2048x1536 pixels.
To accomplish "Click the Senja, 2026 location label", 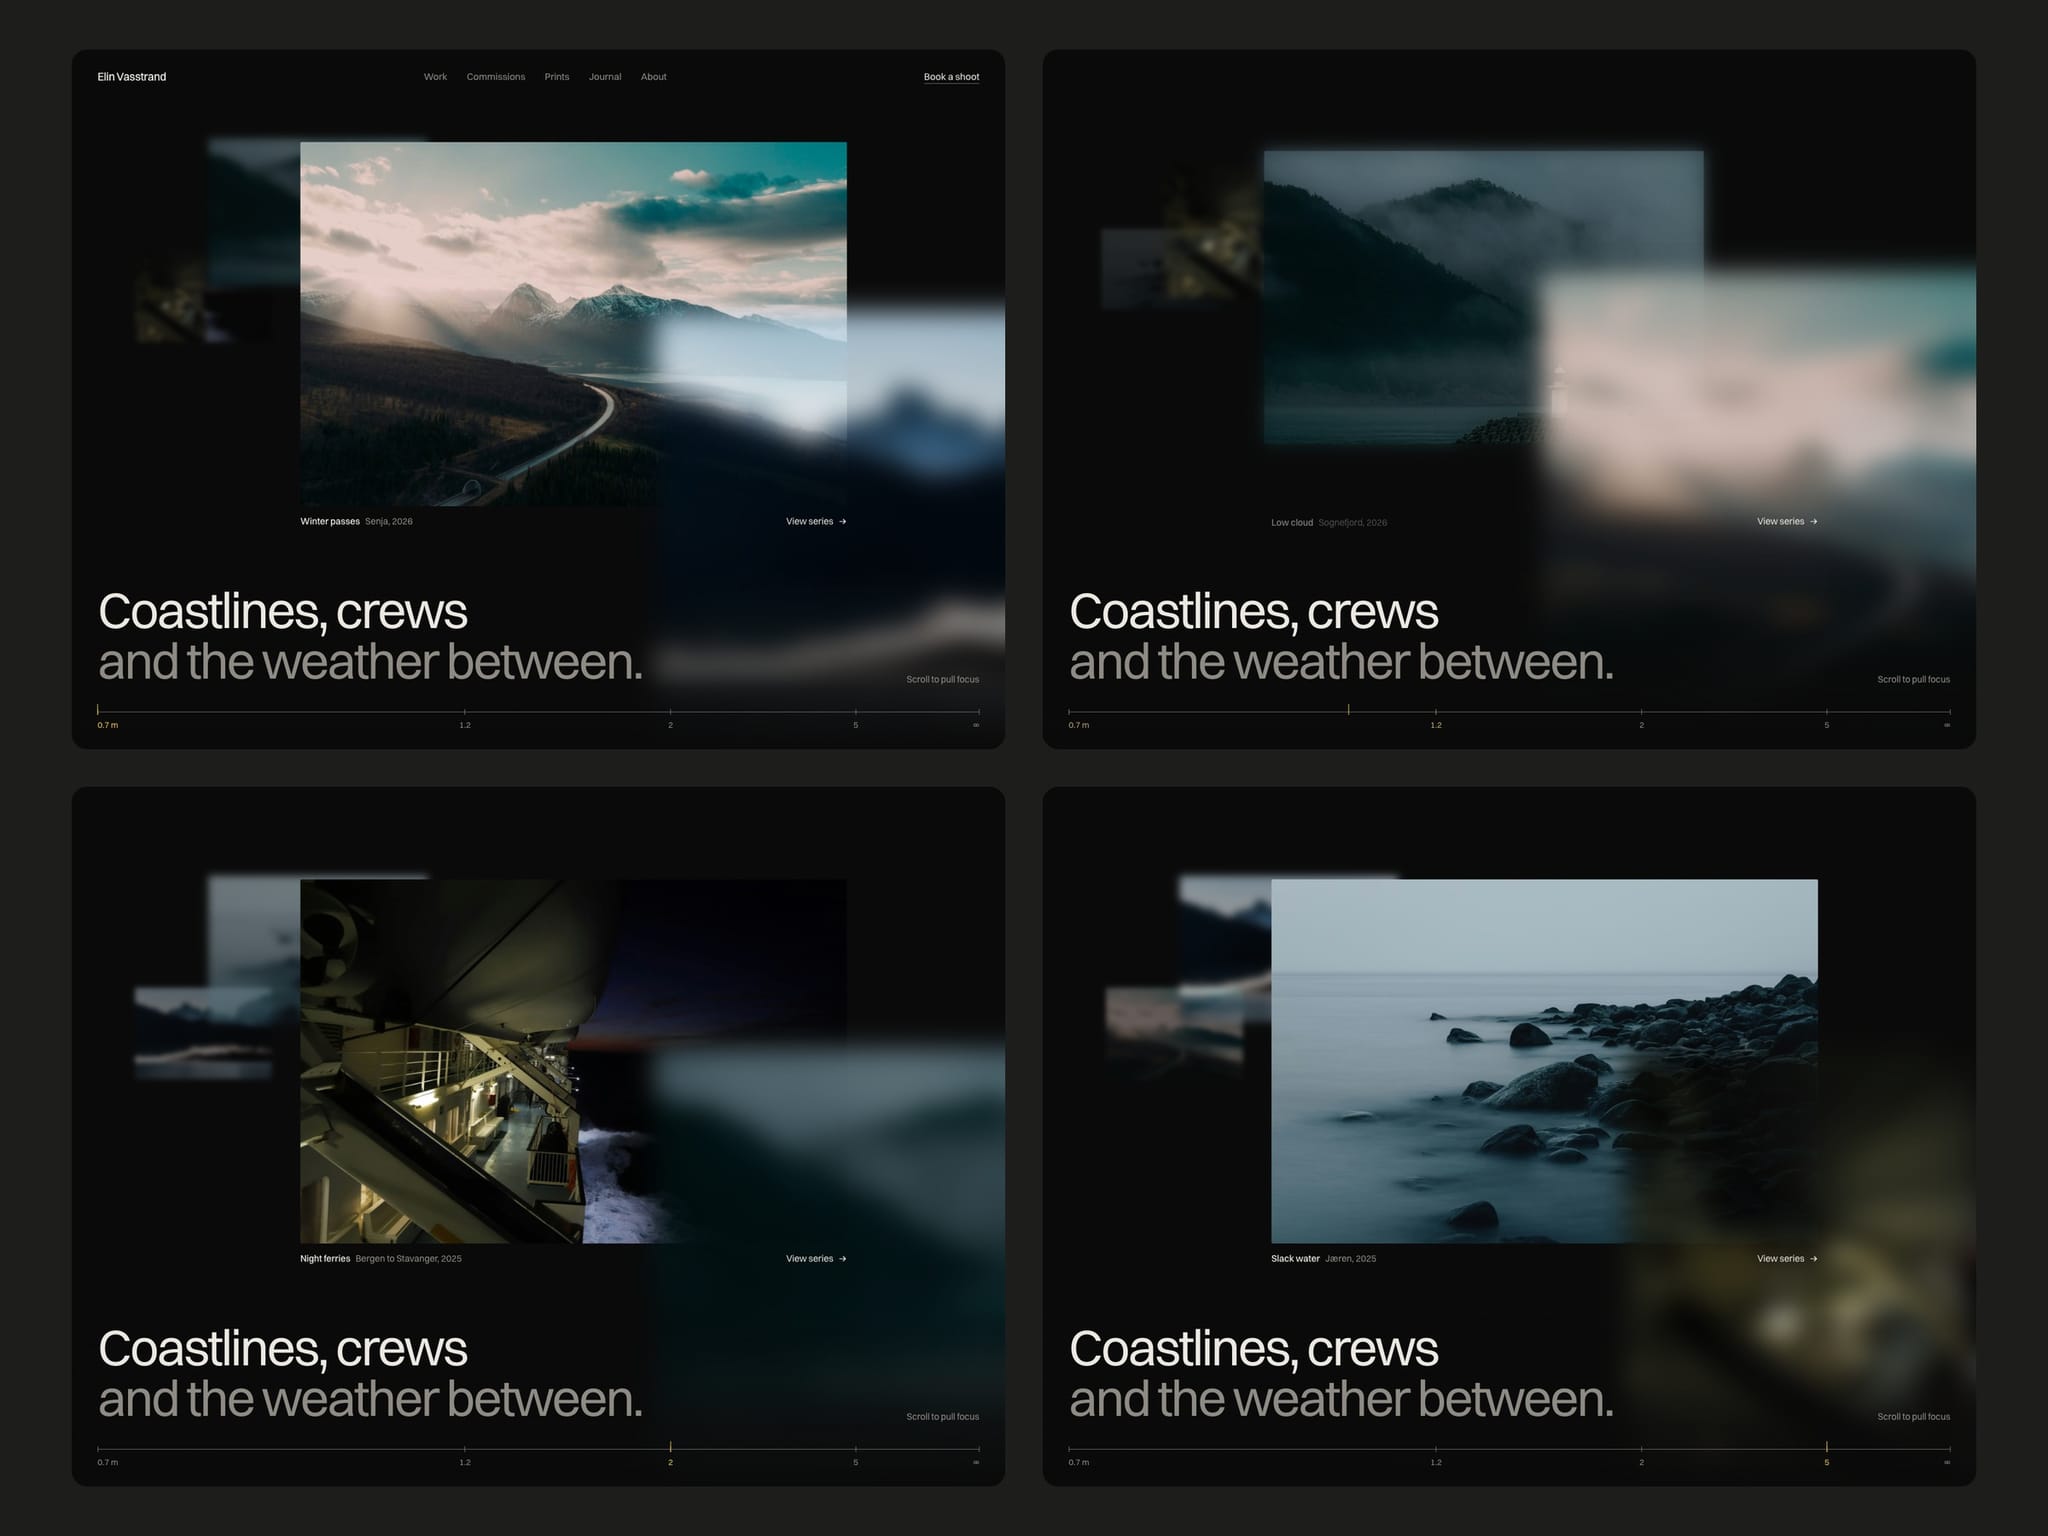I will (389, 521).
